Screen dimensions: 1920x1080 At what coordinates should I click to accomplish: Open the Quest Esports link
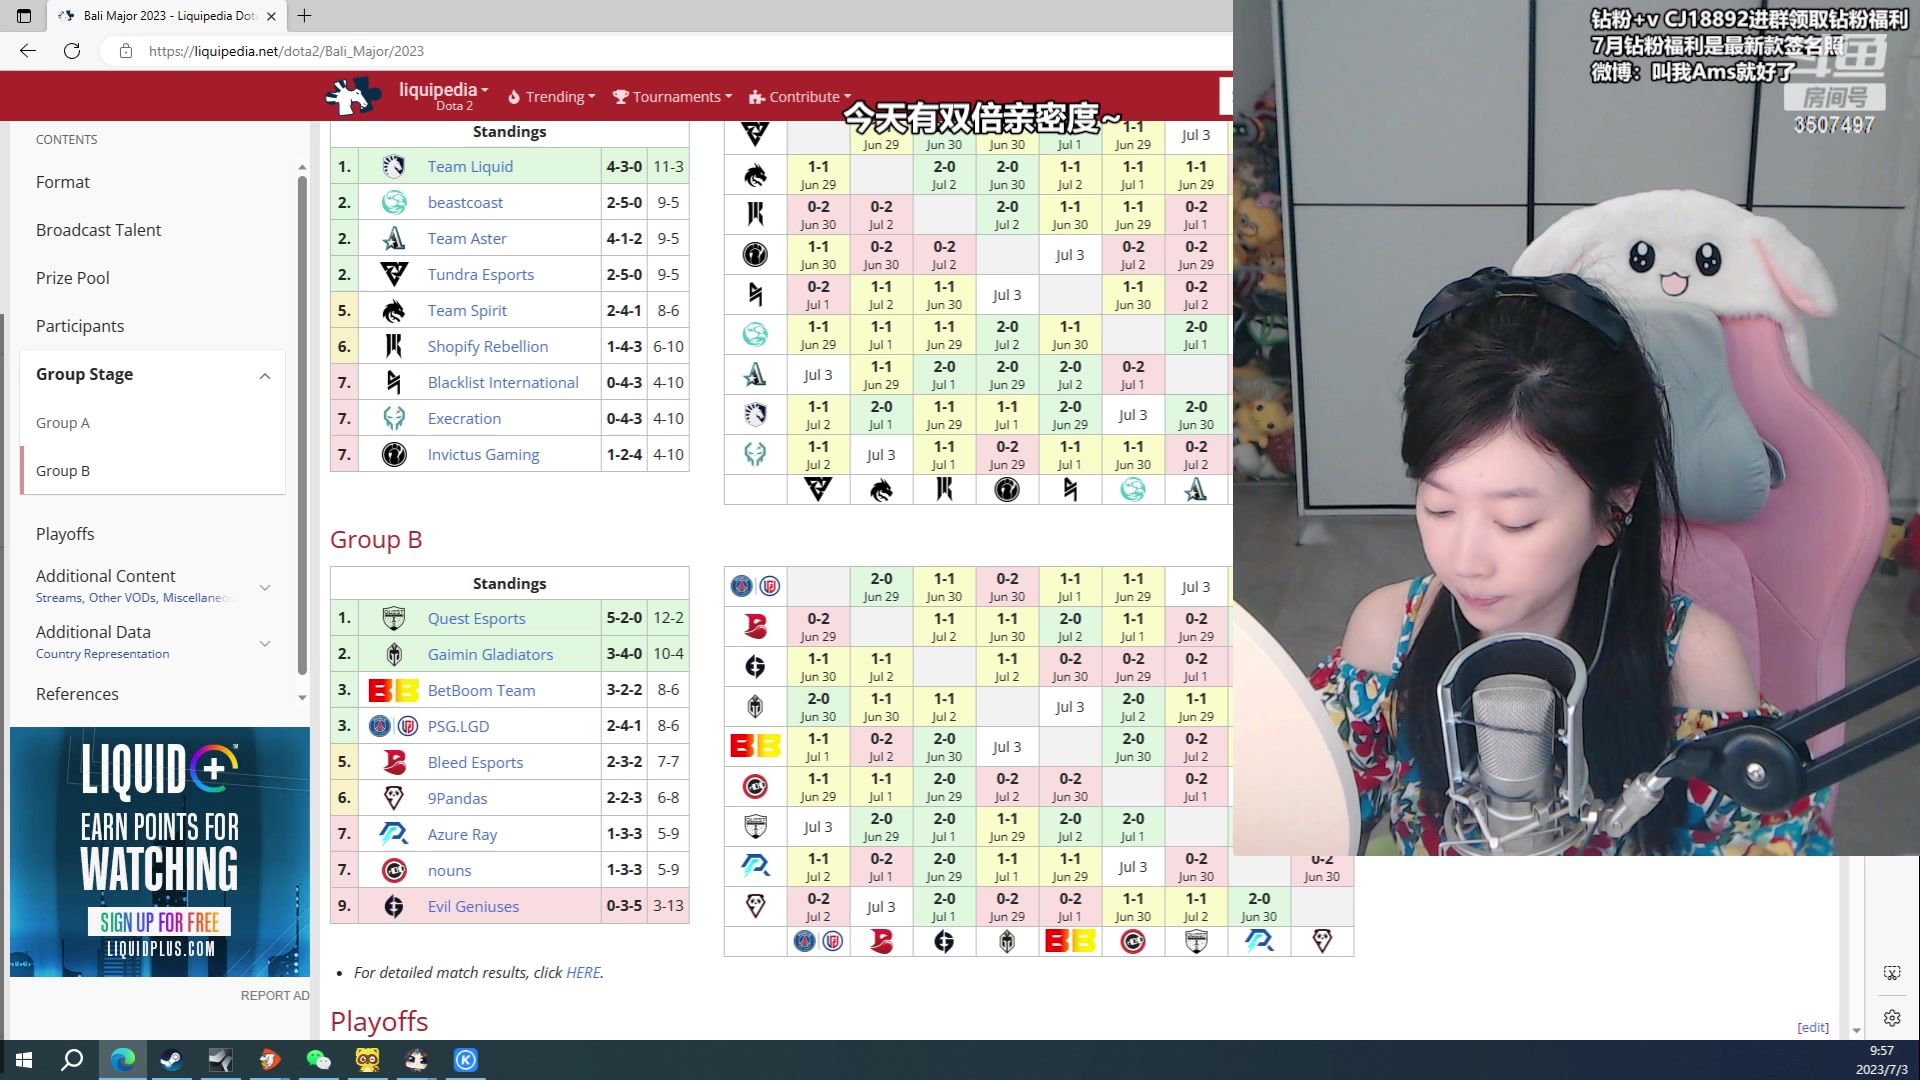tap(477, 619)
